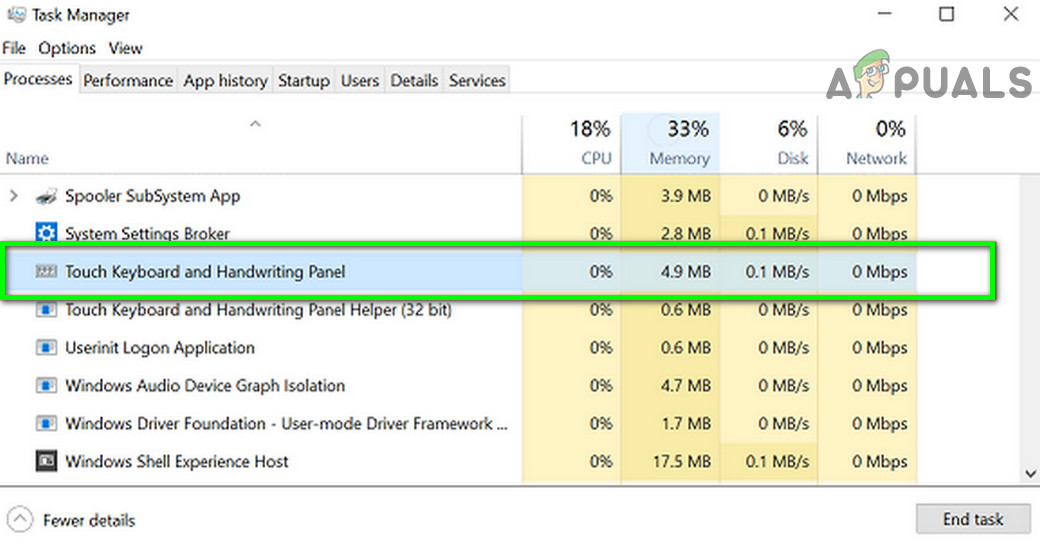Click the Windows Driver Foundation process icon
This screenshot has width=1040, height=550.
(46, 424)
